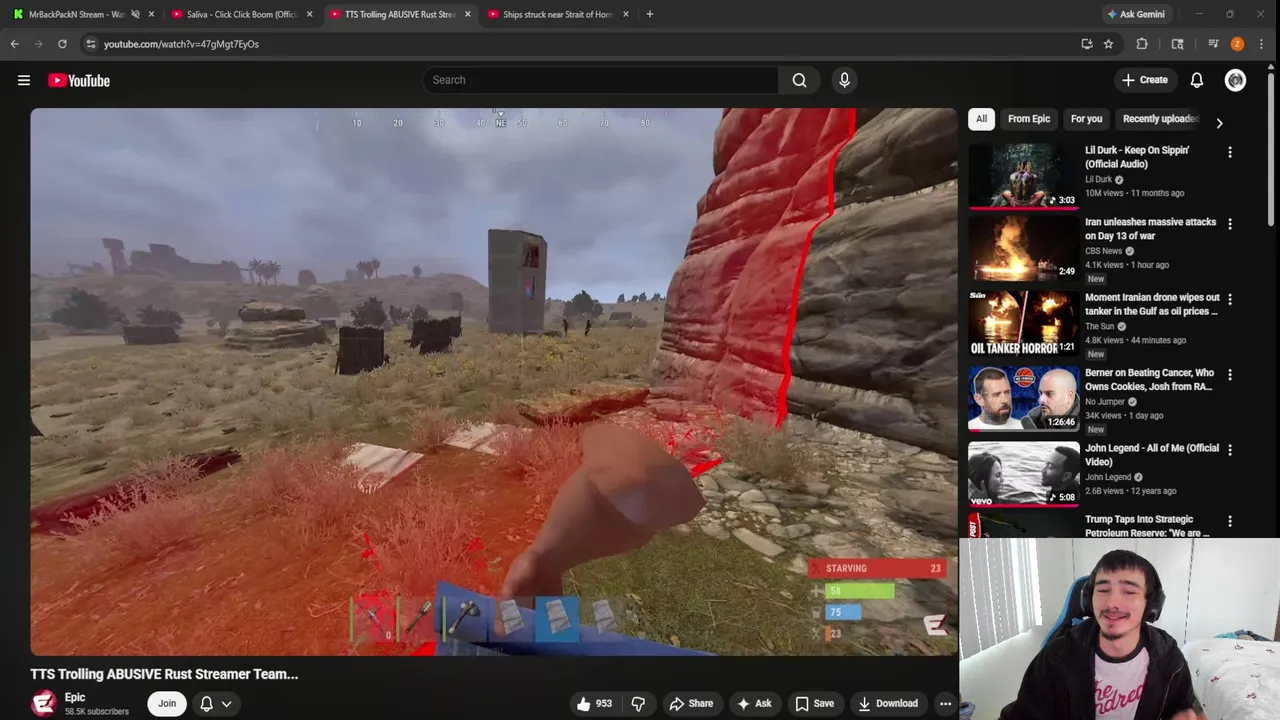Go back with the browser back arrow

click(x=14, y=44)
